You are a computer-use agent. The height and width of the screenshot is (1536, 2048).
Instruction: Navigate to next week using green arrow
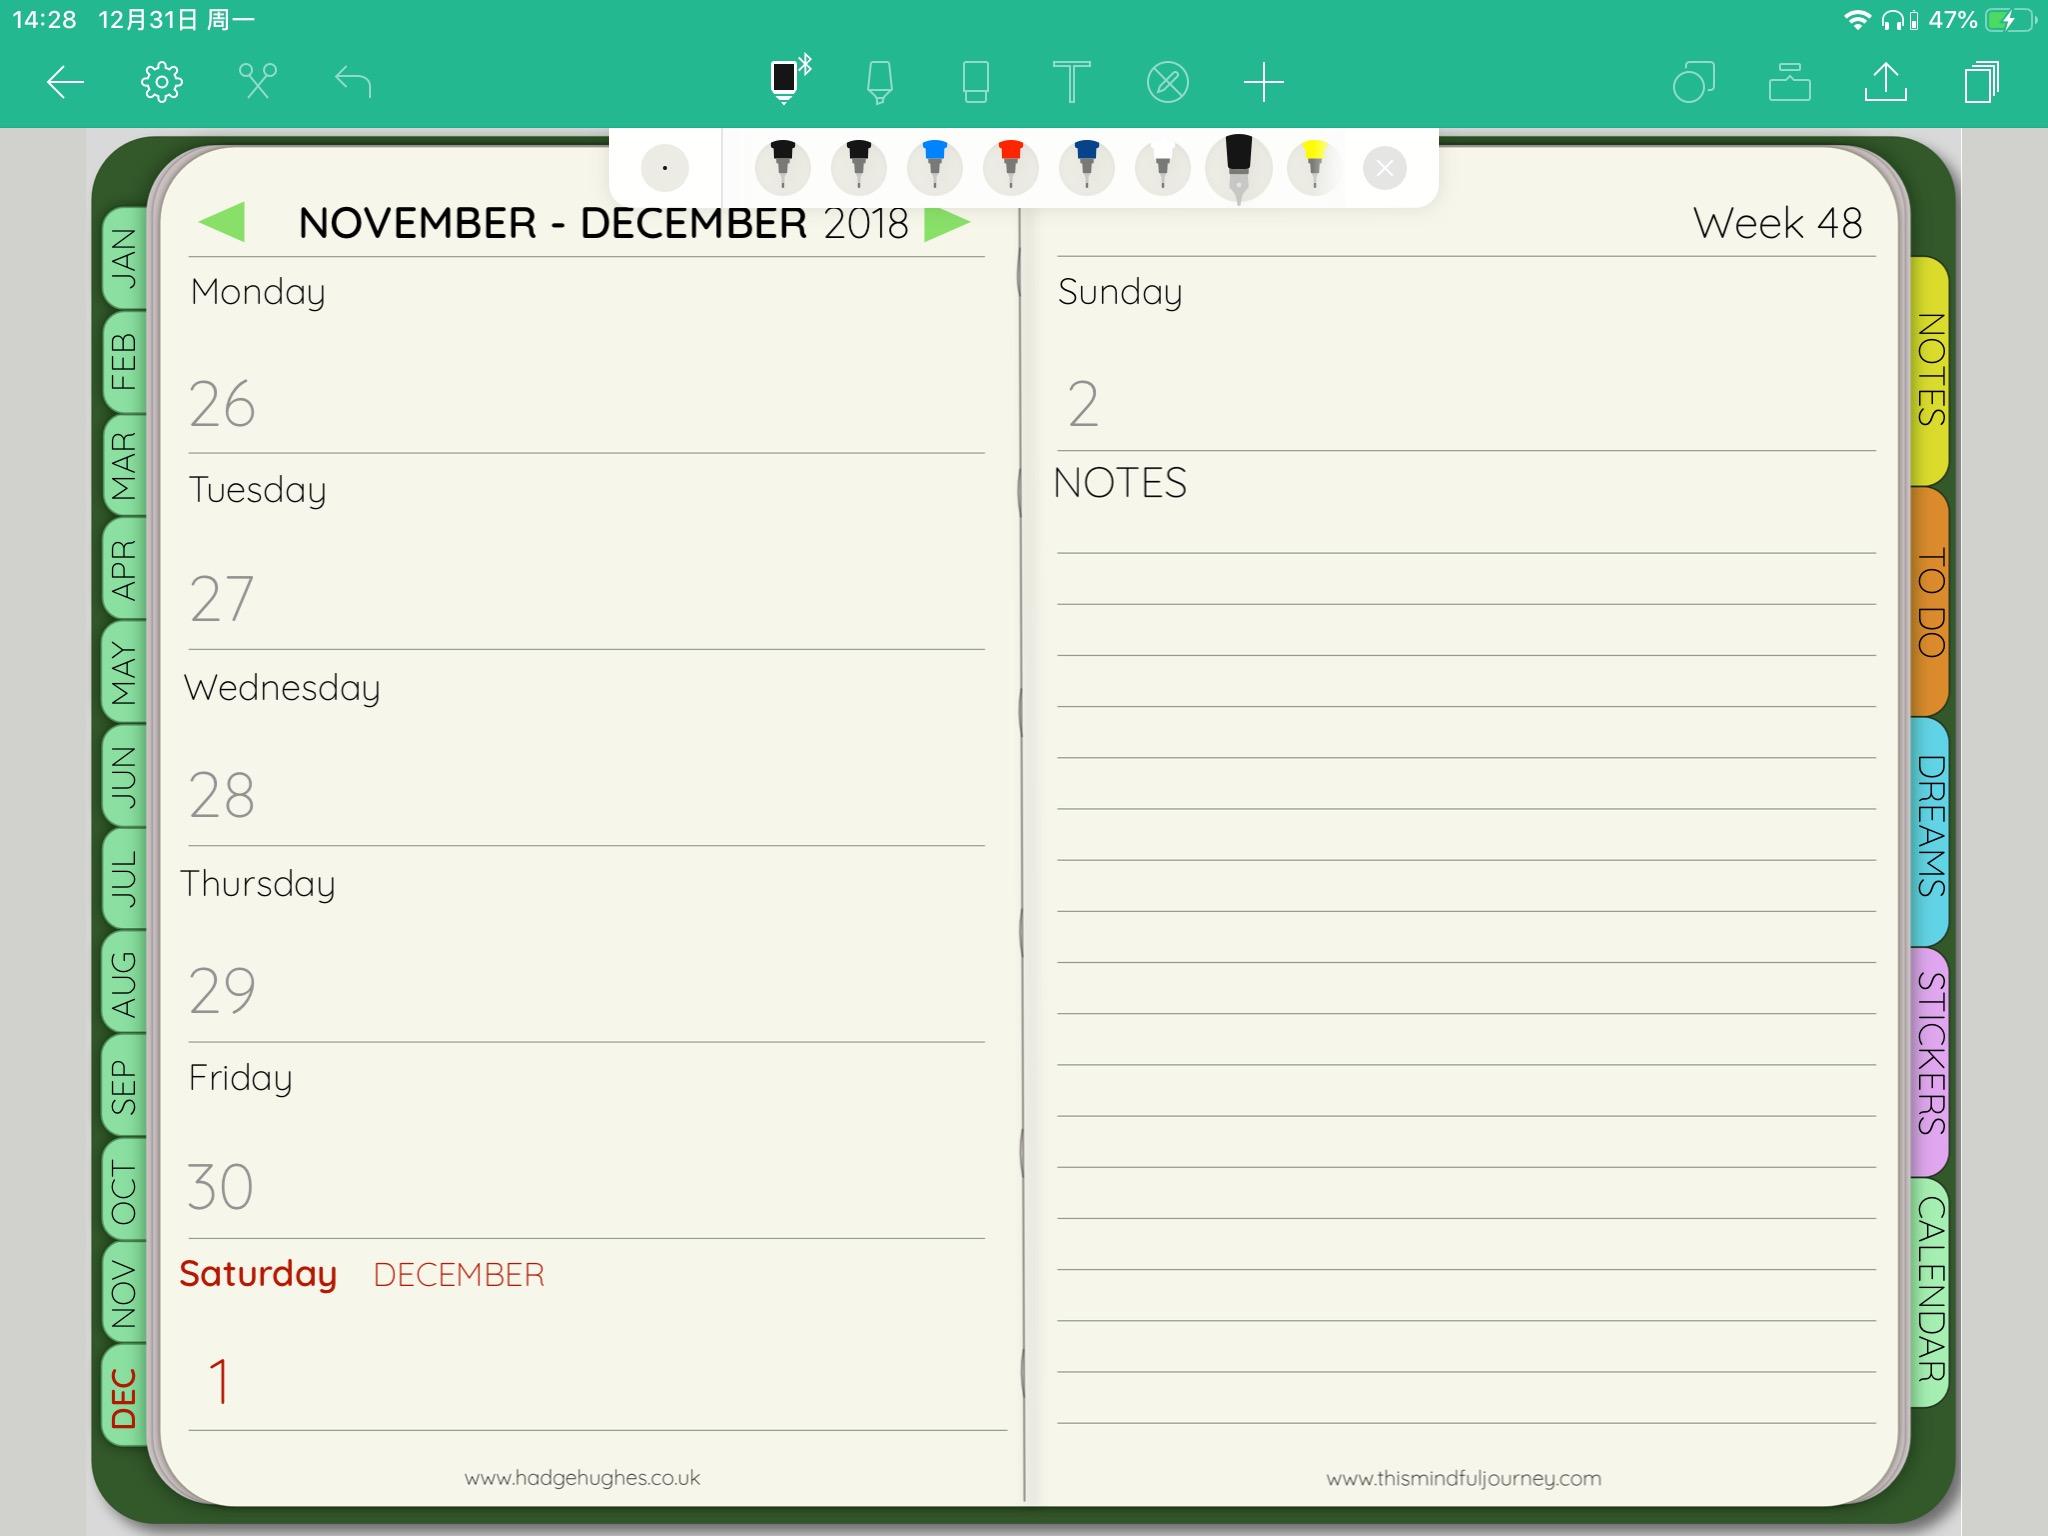(945, 222)
